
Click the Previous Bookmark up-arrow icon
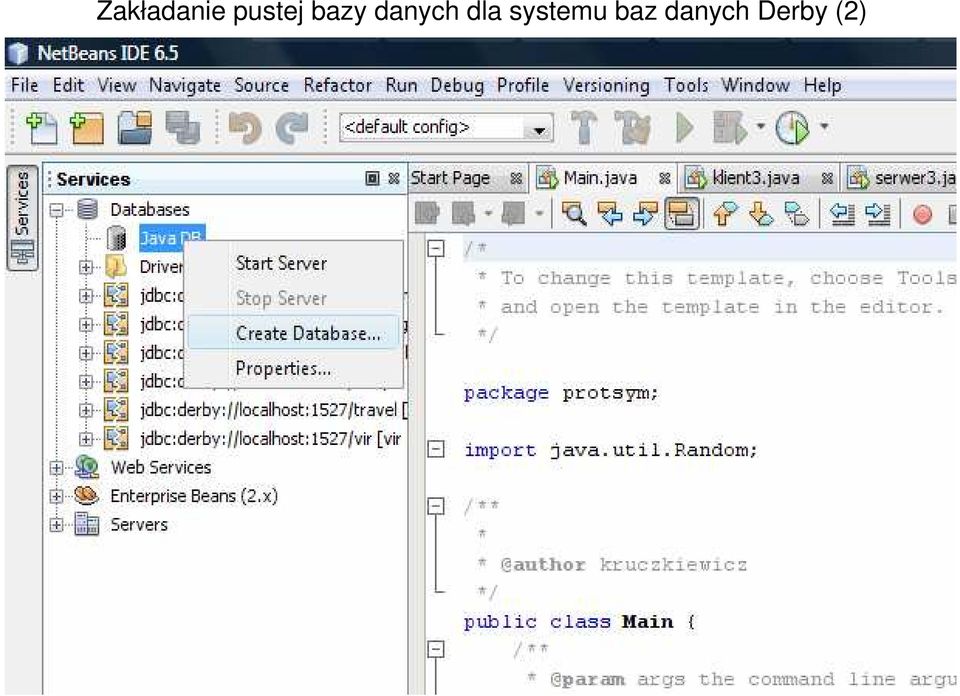[724, 213]
